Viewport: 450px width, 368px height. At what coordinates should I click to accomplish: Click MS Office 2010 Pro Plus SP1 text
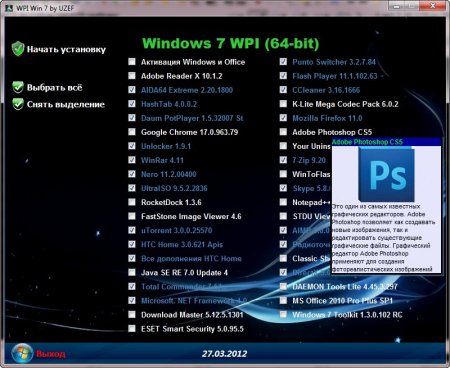[x=342, y=301]
